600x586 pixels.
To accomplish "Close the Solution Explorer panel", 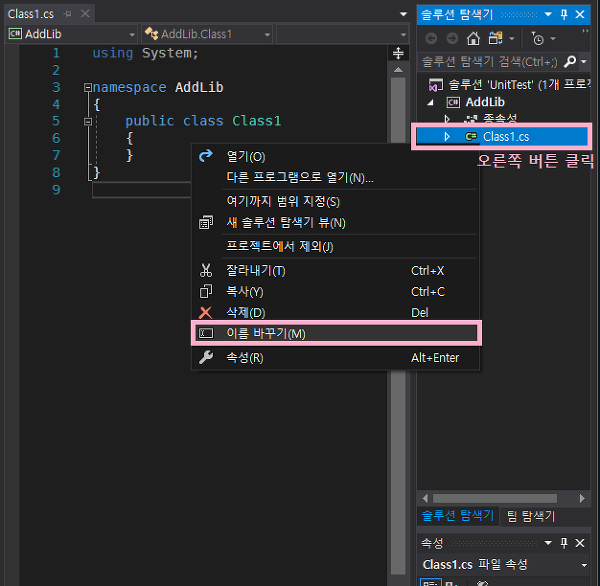I will tap(580, 15).
